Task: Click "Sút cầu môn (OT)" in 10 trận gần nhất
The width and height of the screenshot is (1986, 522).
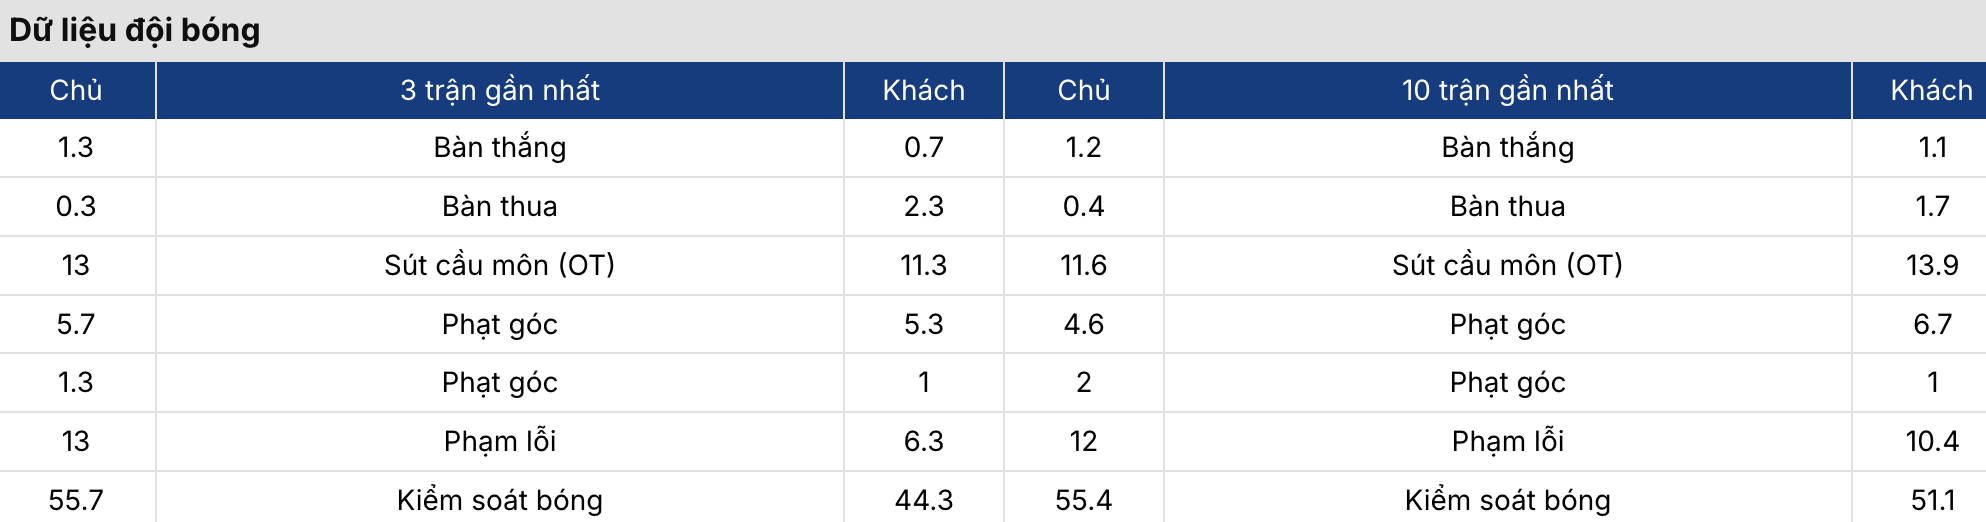Action: pyautogui.click(x=1508, y=265)
